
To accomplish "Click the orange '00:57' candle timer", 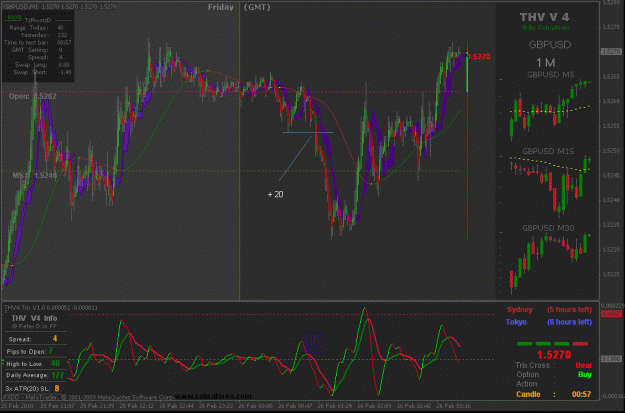I will [x=582, y=395].
